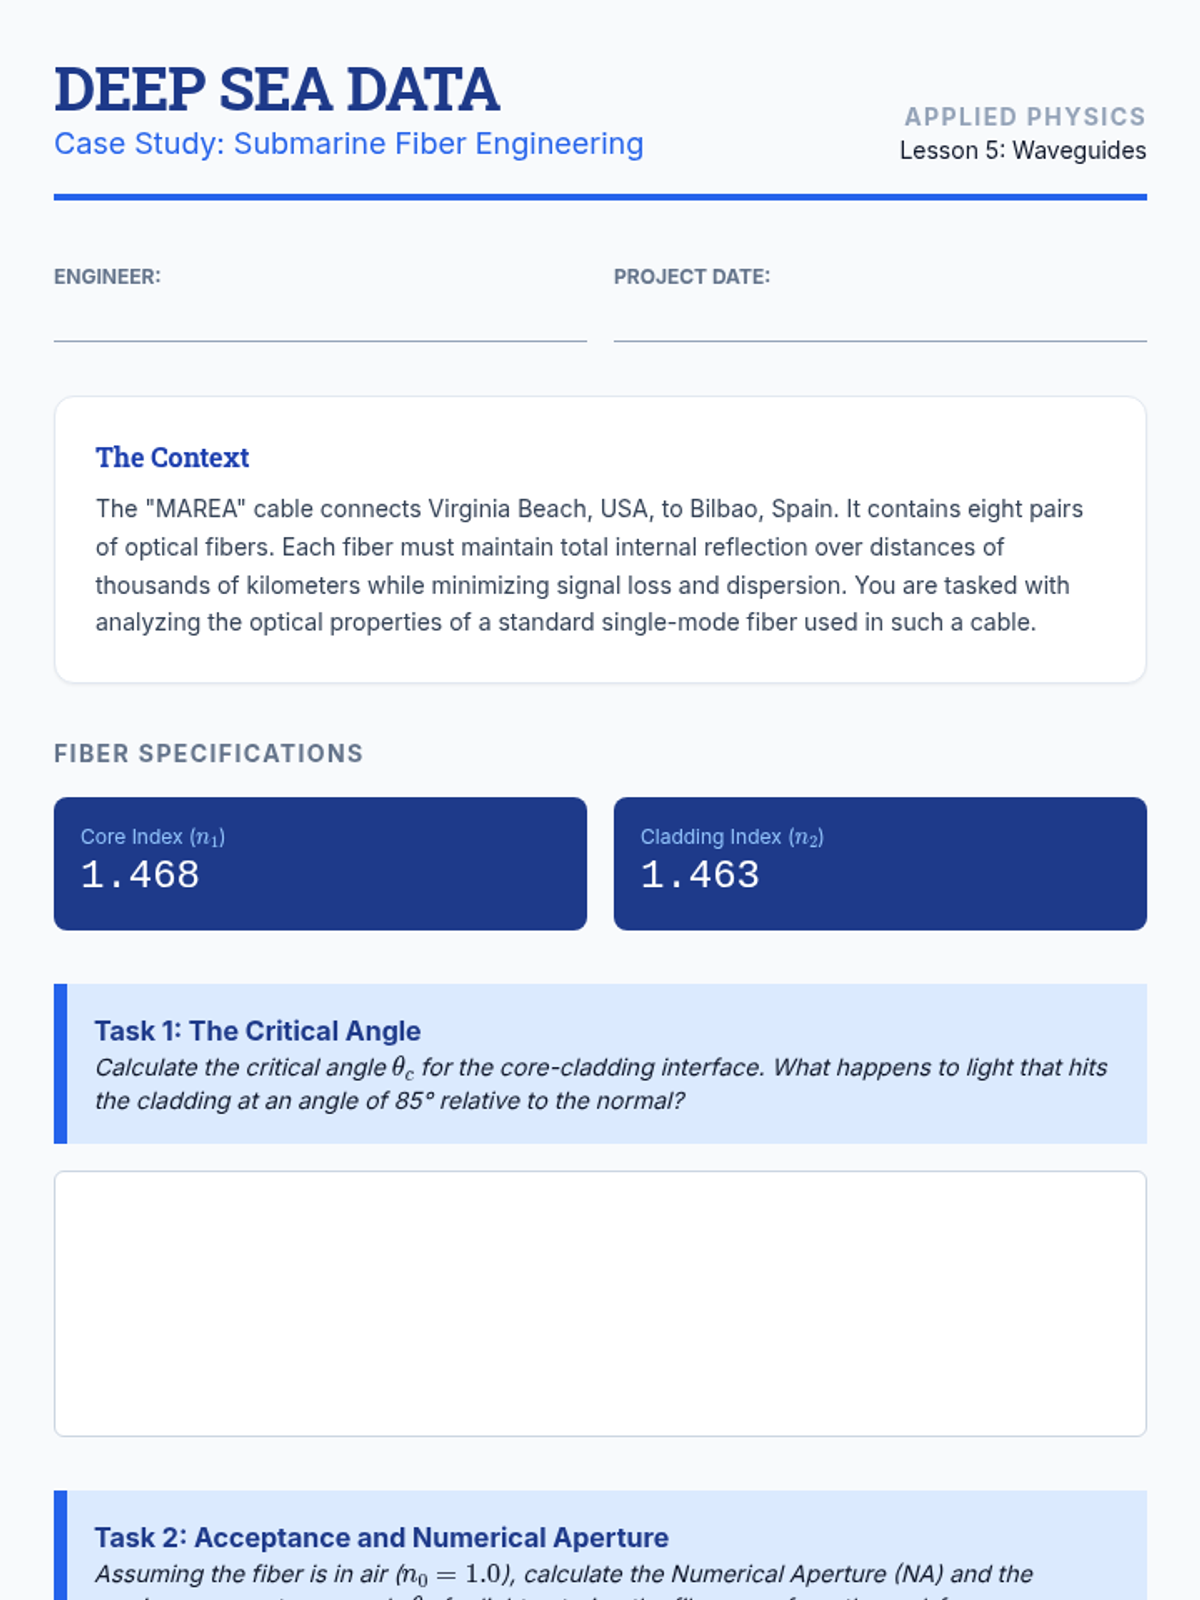The height and width of the screenshot is (1600, 1200).
Task: Click the FIBER SPECIFICATIONS heading
Action: tap(208, 754)
